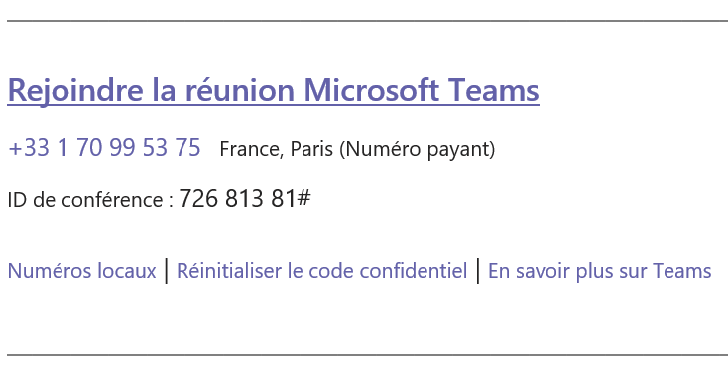Open En savoir plus sur Teams
Screen dimensions: 728x370
point(599,271)
